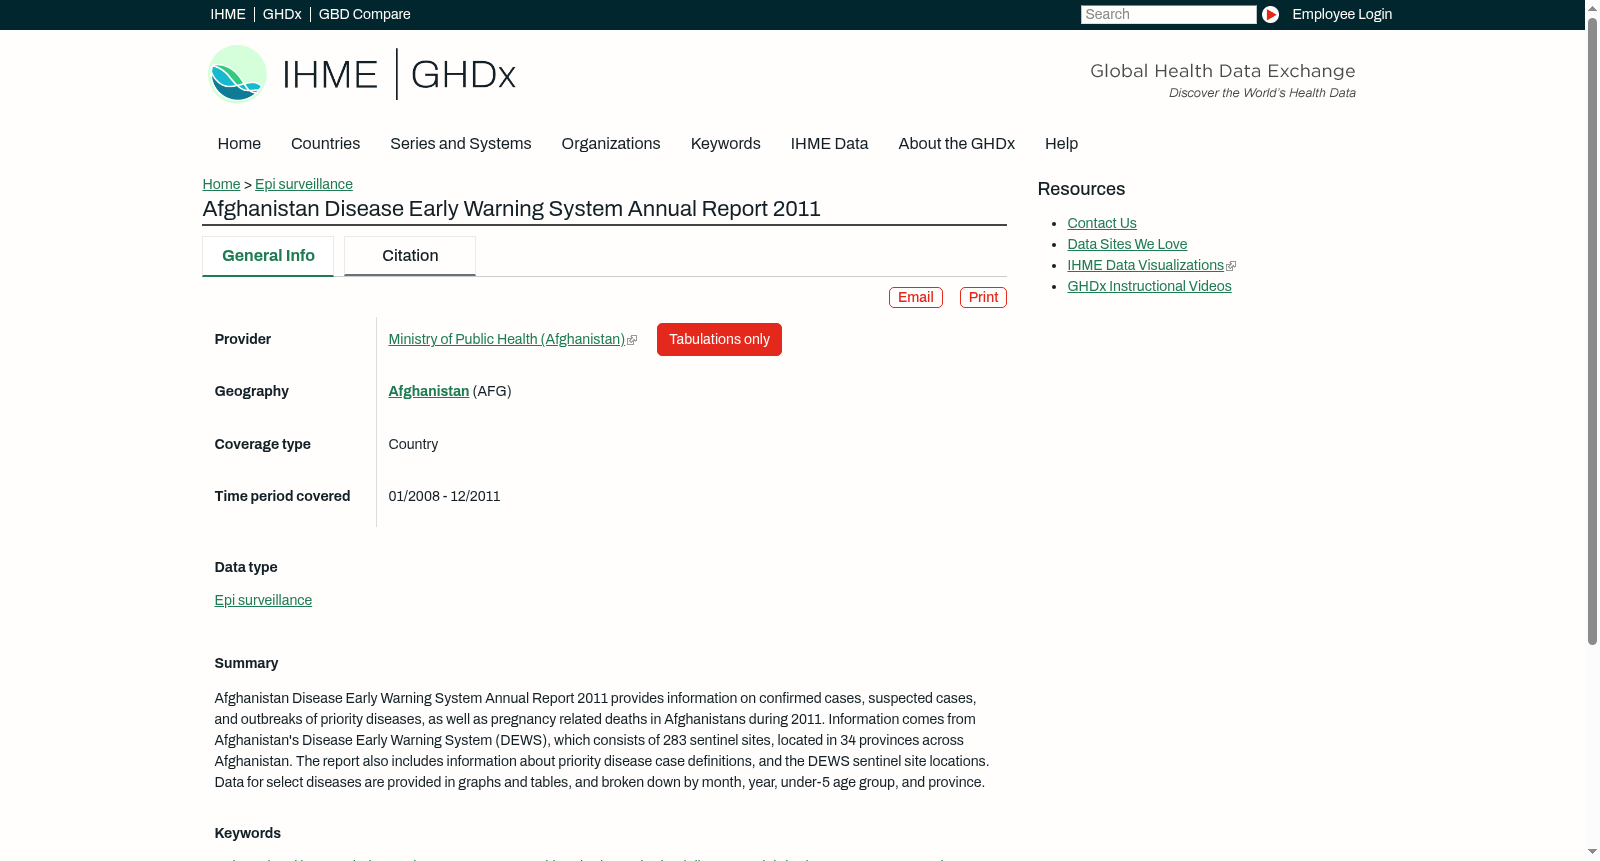Click external link icon beside Ministry of Public Health
This screenshot has height=861, width=1600.
632,340
